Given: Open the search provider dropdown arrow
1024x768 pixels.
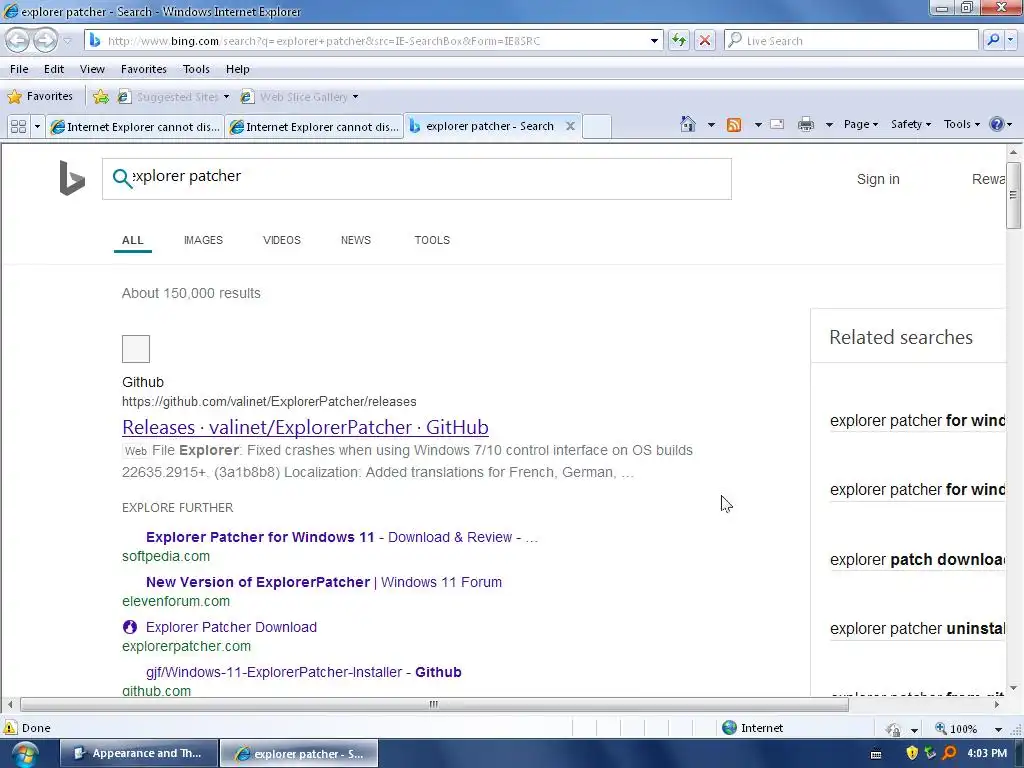Looking at the screenshot, I should click(x=1011, y=40).
